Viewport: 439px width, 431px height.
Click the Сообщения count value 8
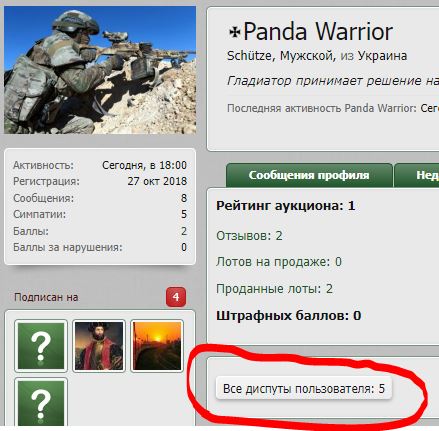click(184, 198)
